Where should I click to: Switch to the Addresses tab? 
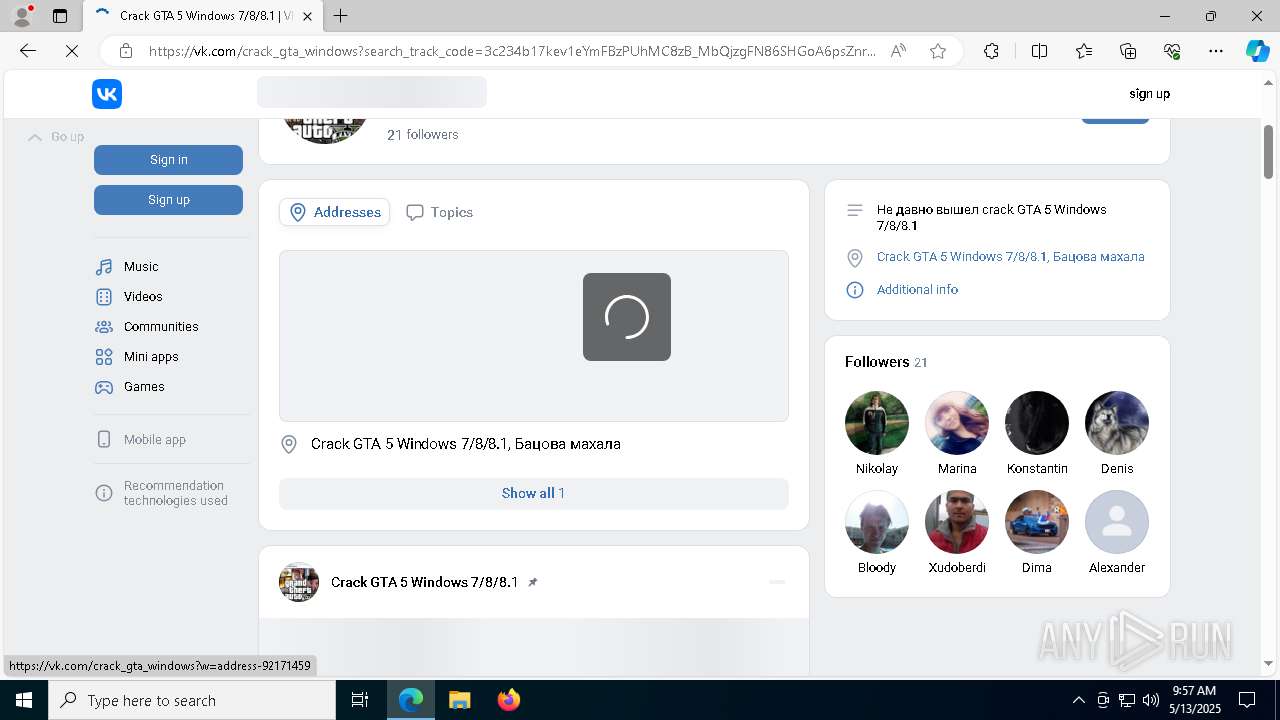pyautogui.click(x=335, y=212)
